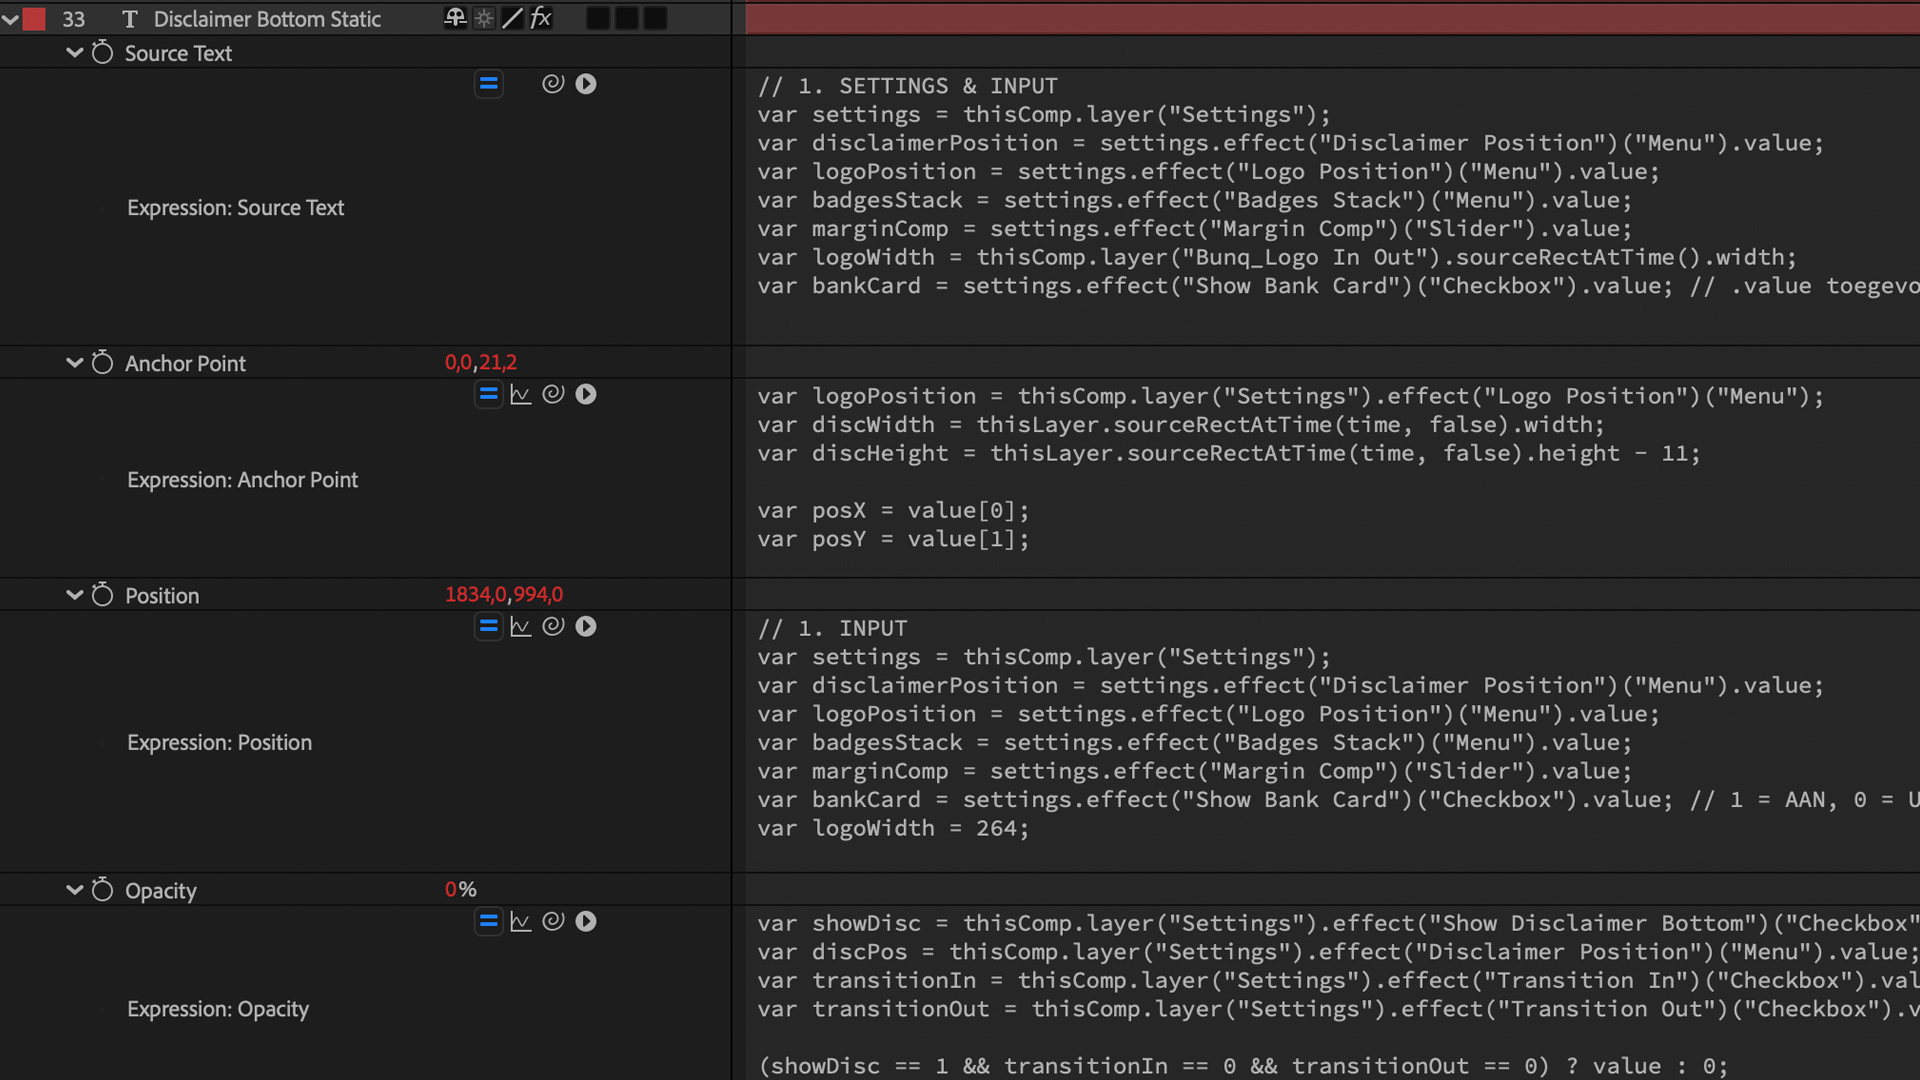Click Position X value 1834,0
Viewport: 1920px width, 1080px height.
pos(475,594)
